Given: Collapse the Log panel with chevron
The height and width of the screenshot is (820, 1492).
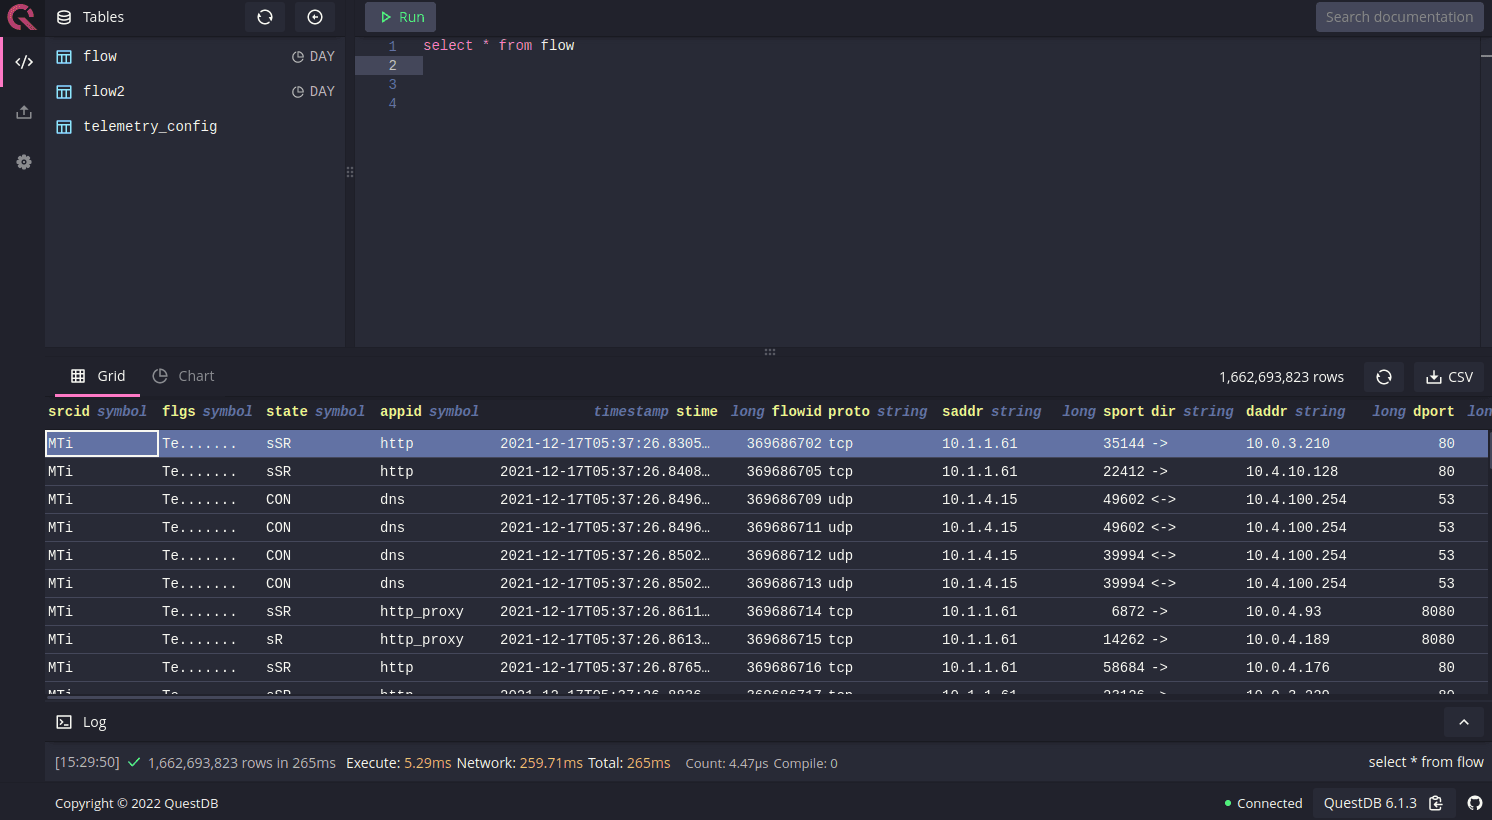Looking at the screenshot, I should click(x=1463, y=722).
